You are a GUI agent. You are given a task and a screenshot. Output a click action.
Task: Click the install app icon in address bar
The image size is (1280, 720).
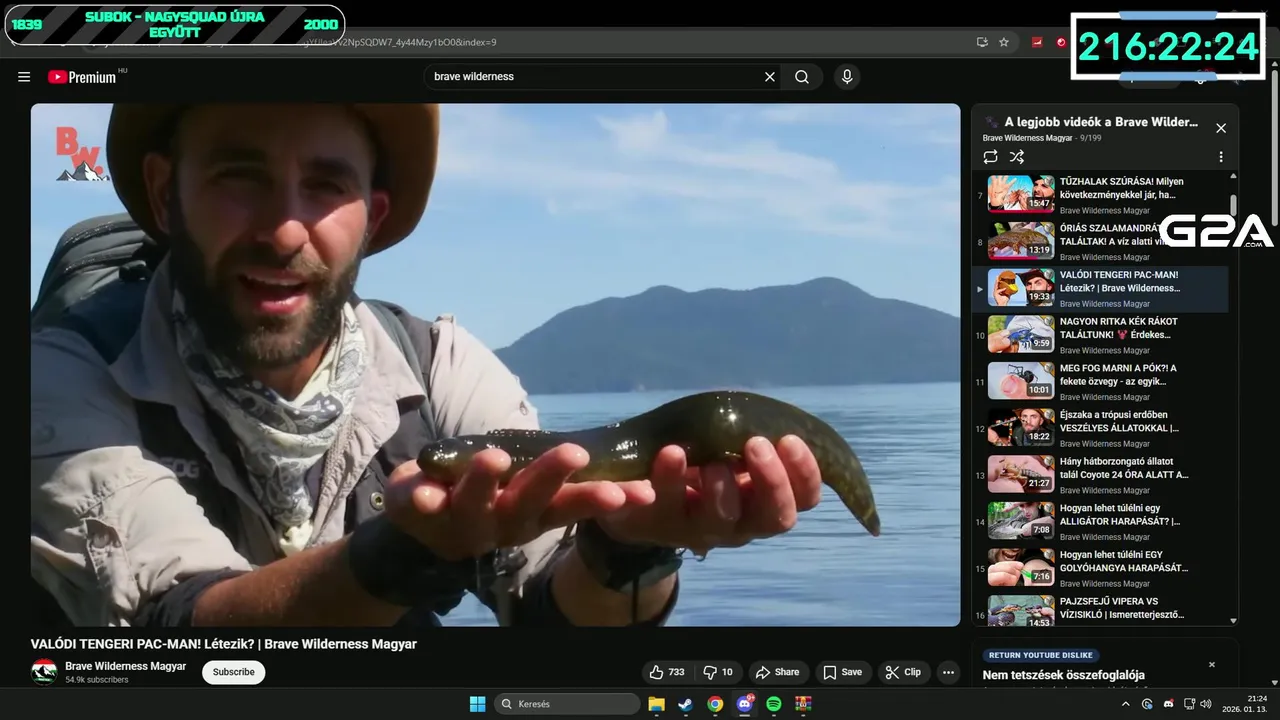point(982,42)
